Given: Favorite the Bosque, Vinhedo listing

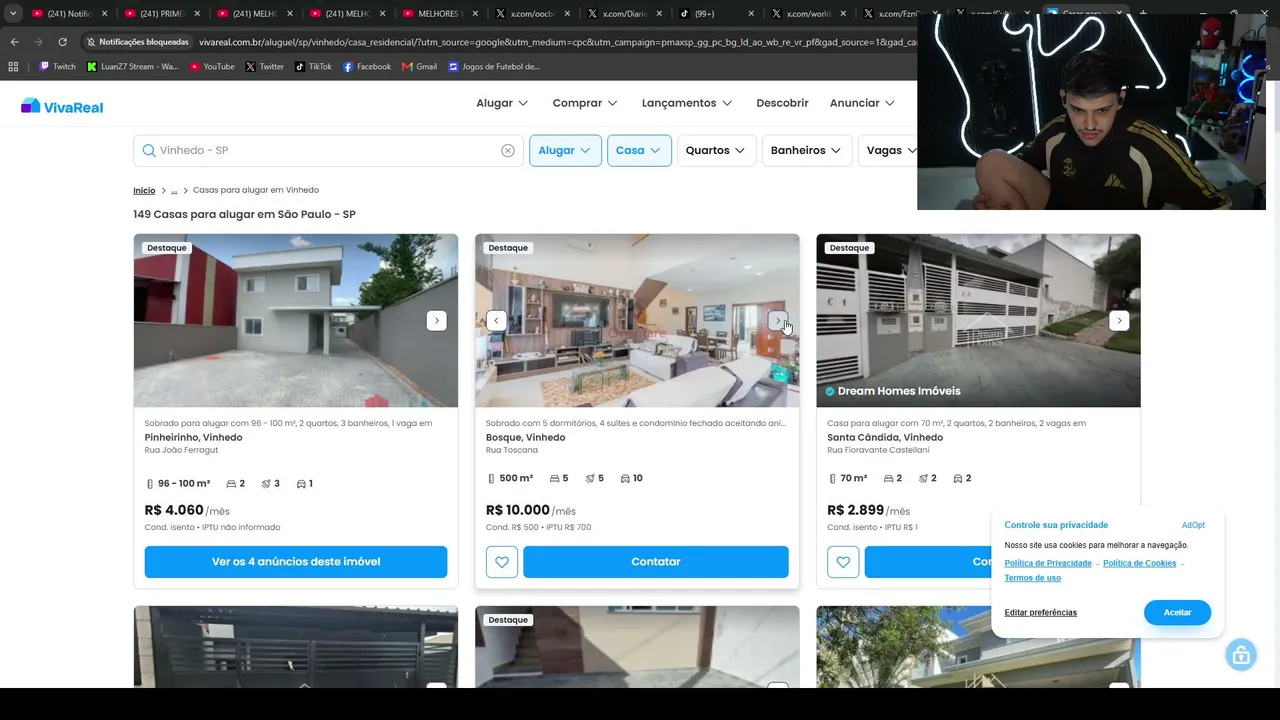Looking at the screenshot, I should pyautogui.click(x=502, y=562).
